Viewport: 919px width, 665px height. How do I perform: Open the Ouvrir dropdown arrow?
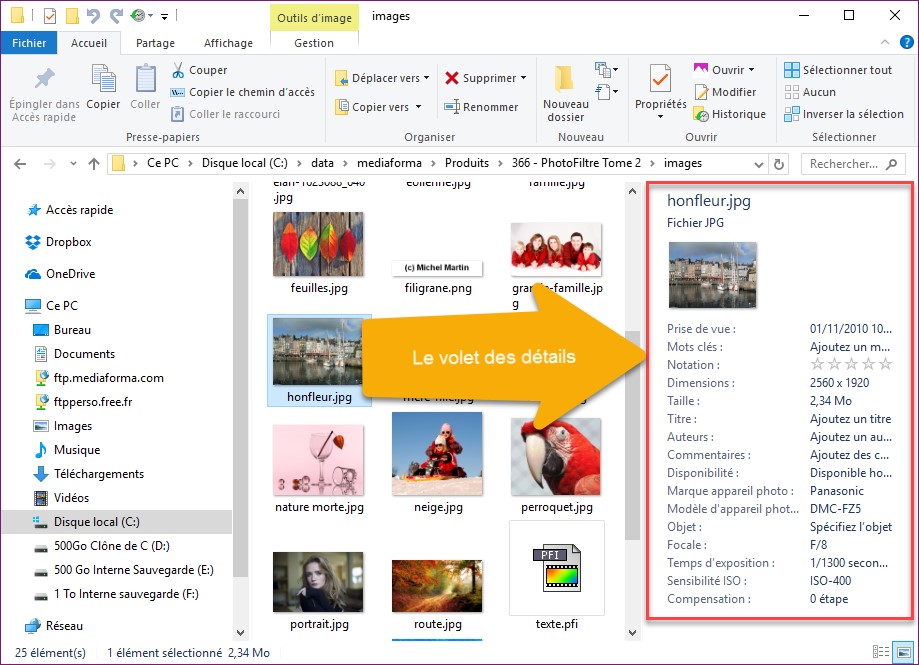click(x=751, y=70)
